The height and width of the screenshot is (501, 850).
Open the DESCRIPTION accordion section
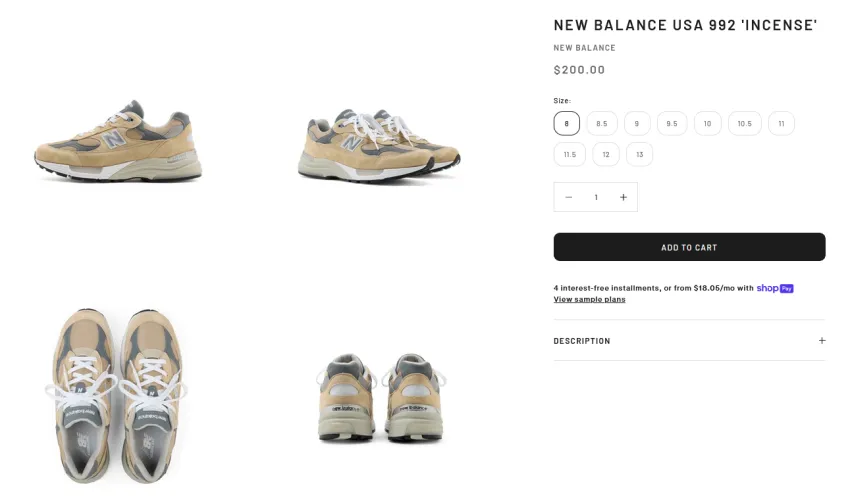pos(689,341)
